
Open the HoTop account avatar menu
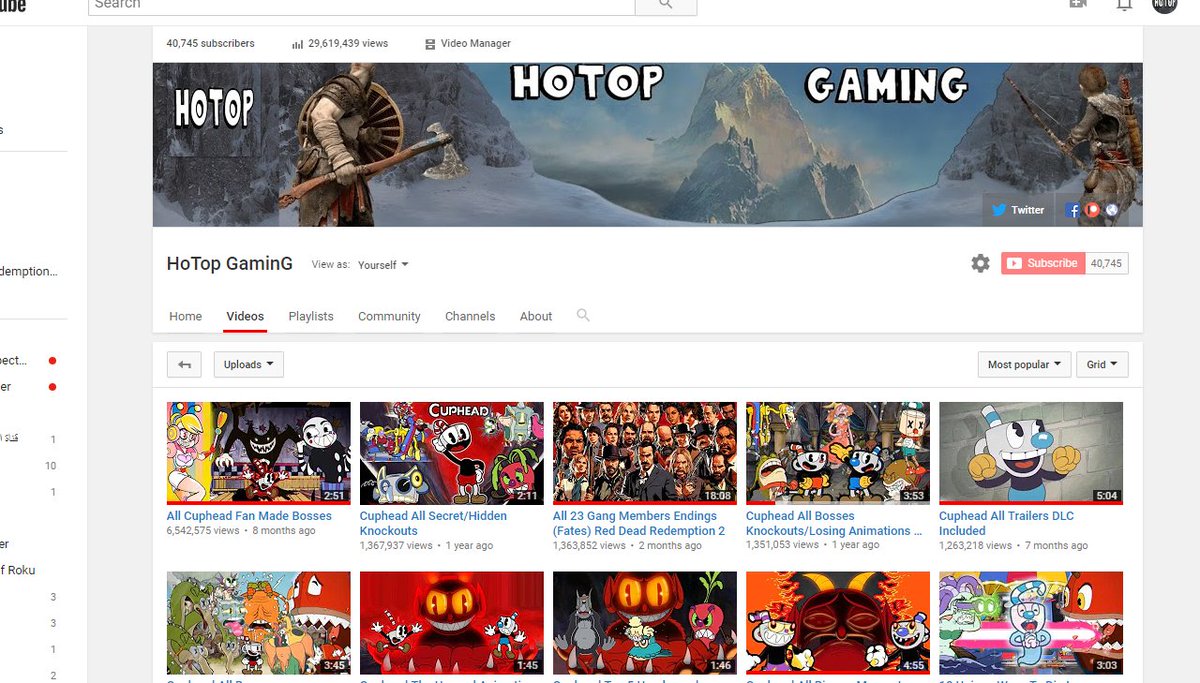coord(1165,4)
